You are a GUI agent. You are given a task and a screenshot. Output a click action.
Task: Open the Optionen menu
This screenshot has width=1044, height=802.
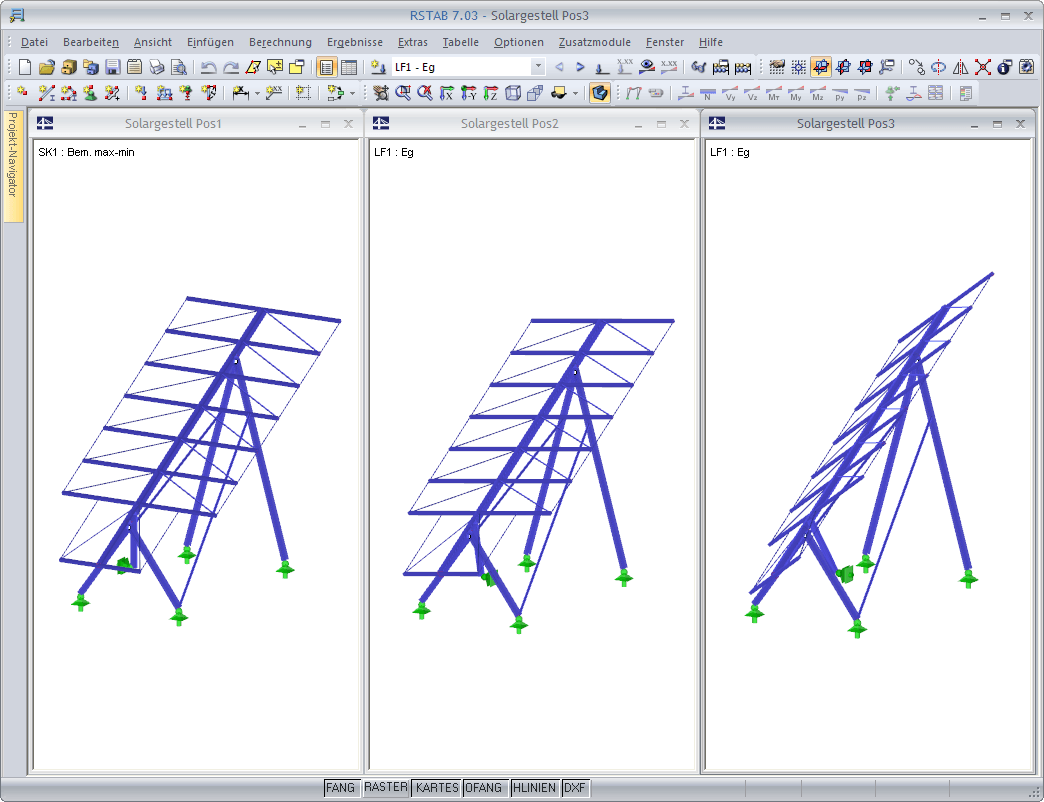519,42
